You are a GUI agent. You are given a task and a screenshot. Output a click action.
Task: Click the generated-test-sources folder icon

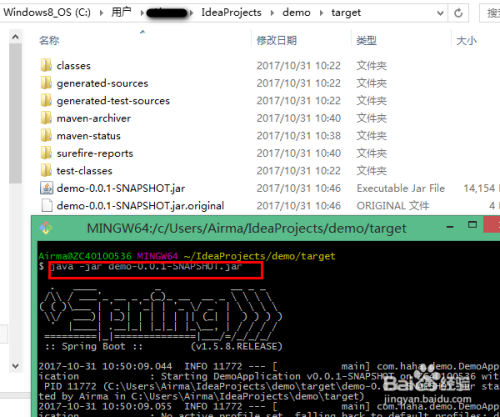click(x=46, y=100)
